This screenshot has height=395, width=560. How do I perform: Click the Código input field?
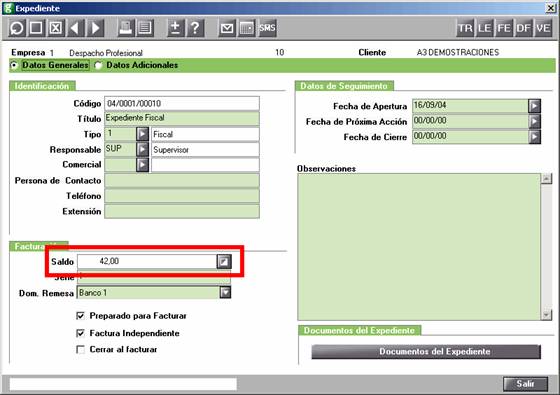coord(182,104)
